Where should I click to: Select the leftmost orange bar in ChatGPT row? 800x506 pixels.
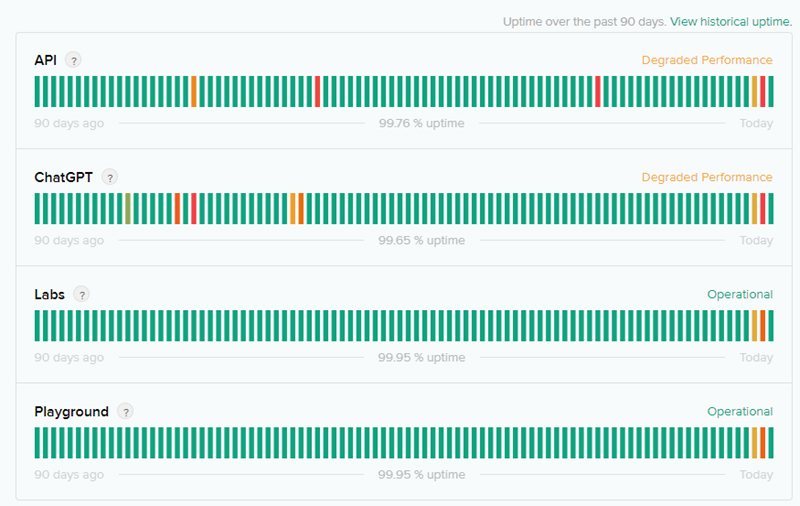pos(177,209)
